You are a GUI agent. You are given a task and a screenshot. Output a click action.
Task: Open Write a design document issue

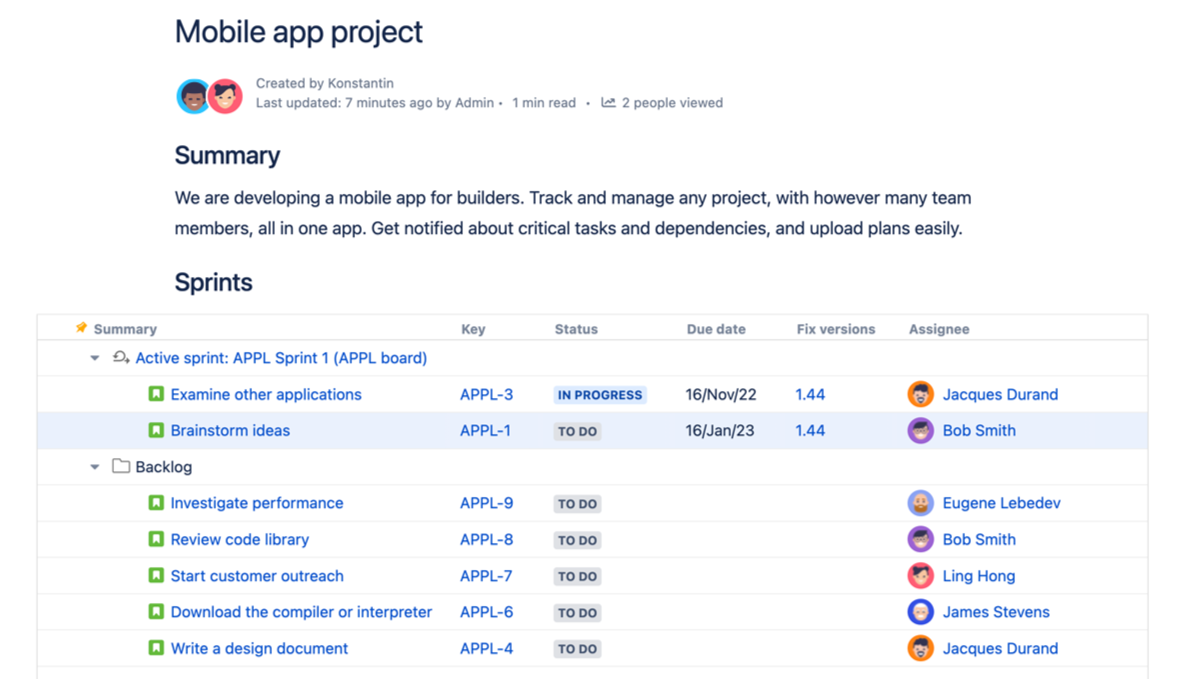[x=259, y=648]
